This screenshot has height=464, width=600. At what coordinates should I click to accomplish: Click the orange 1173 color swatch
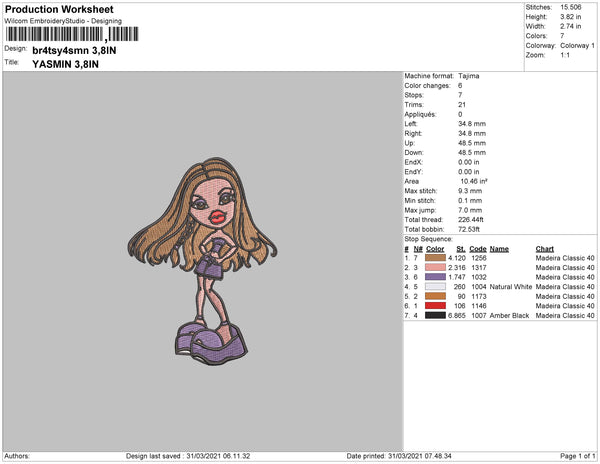435,296
